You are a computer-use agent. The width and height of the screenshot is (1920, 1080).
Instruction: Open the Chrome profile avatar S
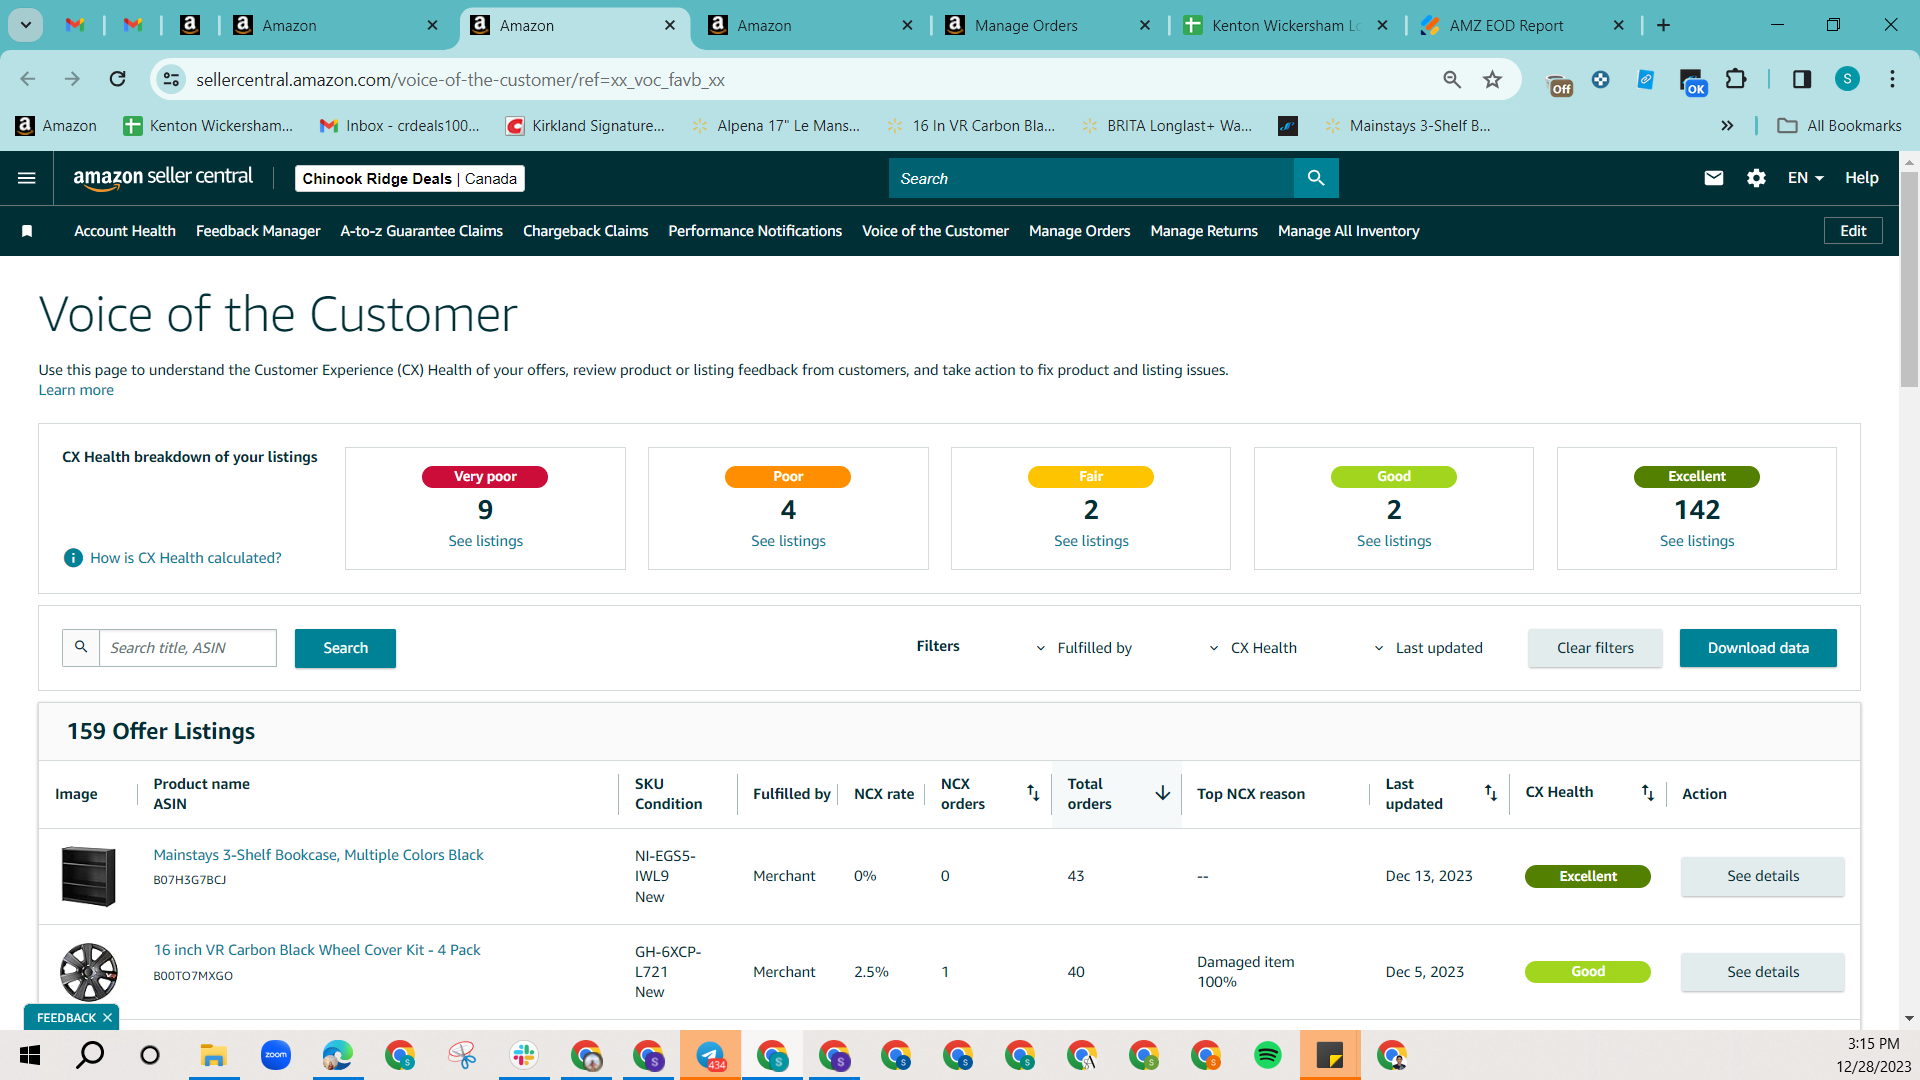[x=1847, y=79]
